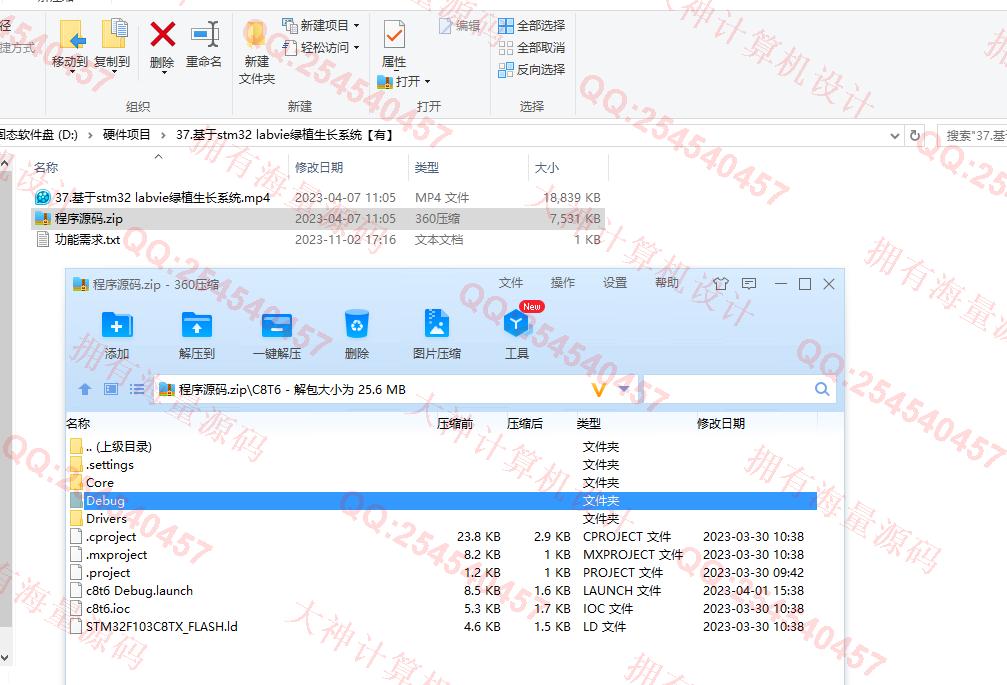This screenshot has height=685, width=1007.
Task: Expand the 新建项目 dropdown
Action: tap(357, 25)
